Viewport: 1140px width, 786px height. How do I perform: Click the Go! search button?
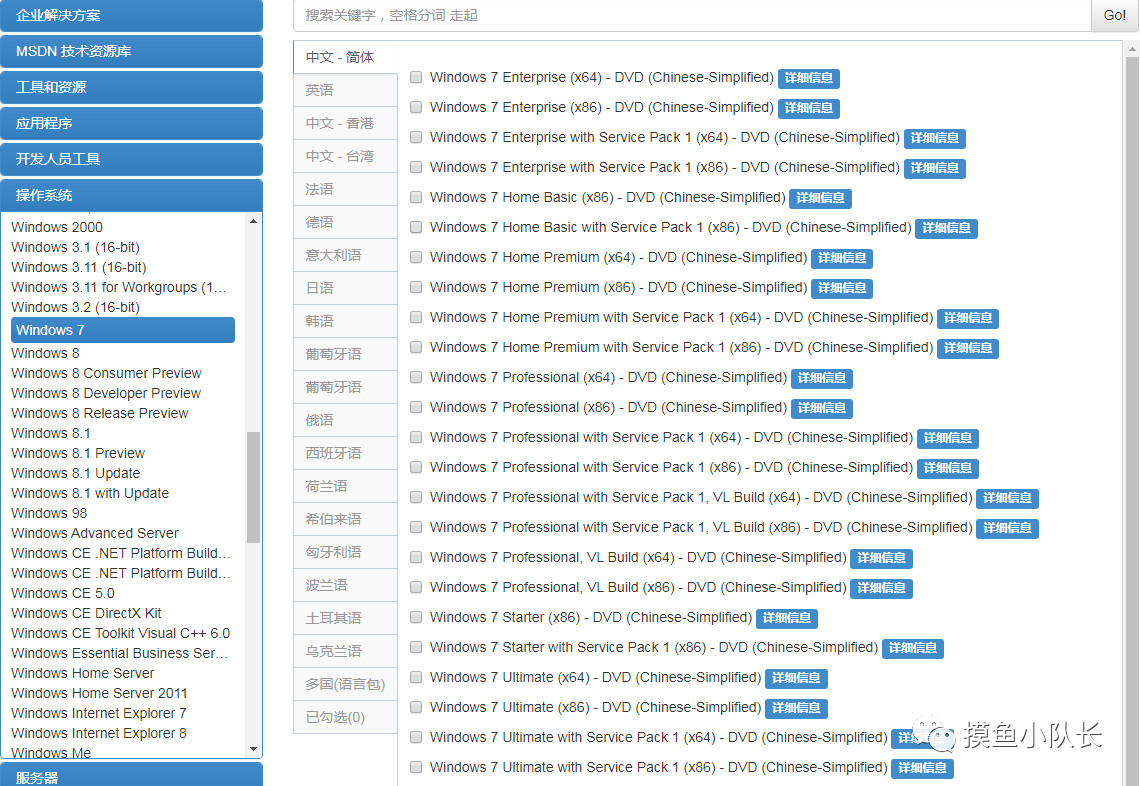click(1114, 15)
